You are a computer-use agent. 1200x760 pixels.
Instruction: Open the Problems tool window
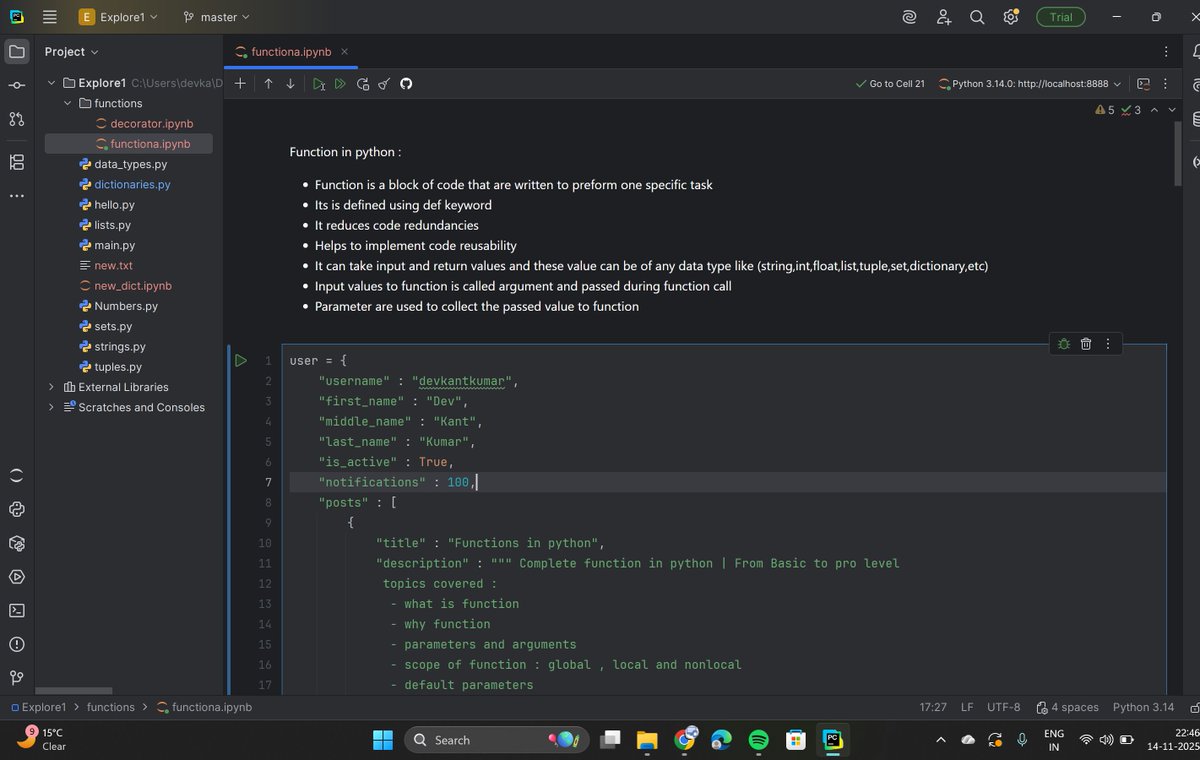(16, 644)
